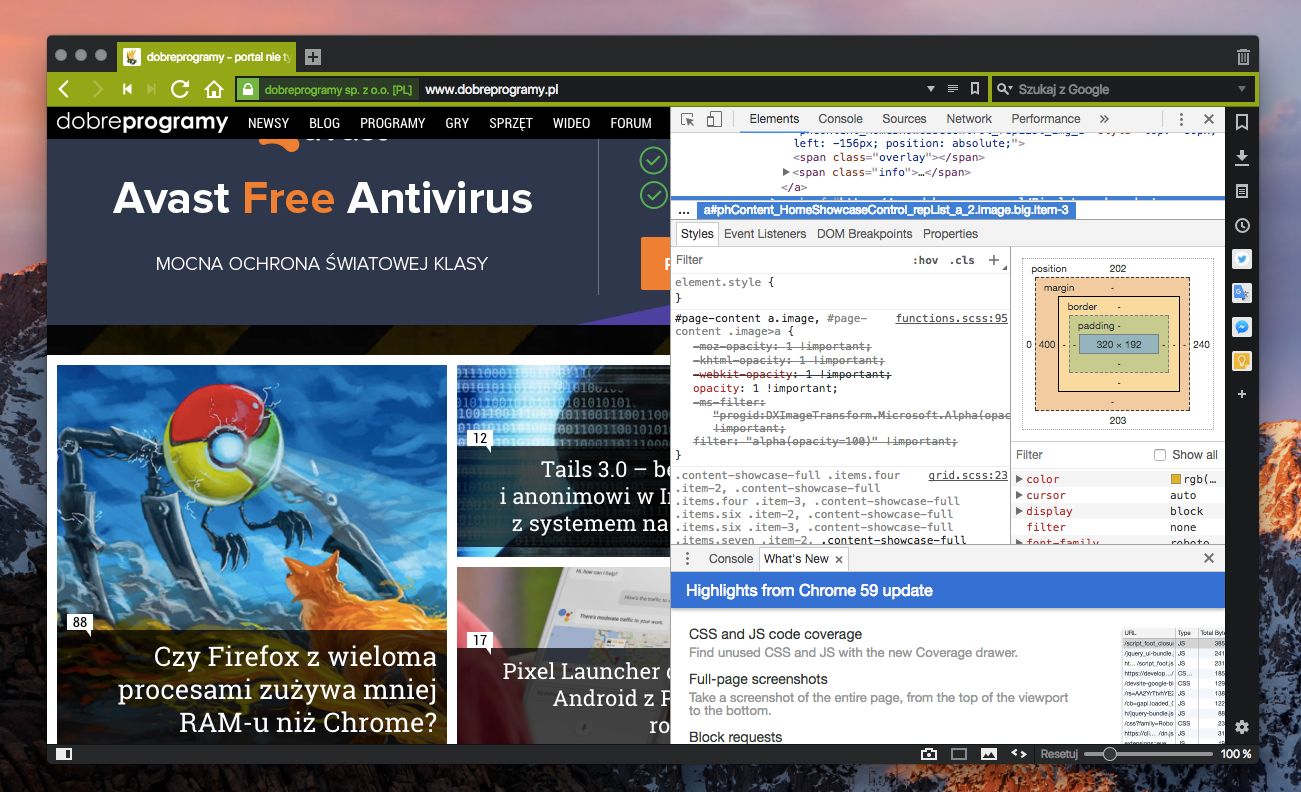The image size is (1301, 792).
Task: Enable the Show all checkbox
Action: coord(1160,455)
